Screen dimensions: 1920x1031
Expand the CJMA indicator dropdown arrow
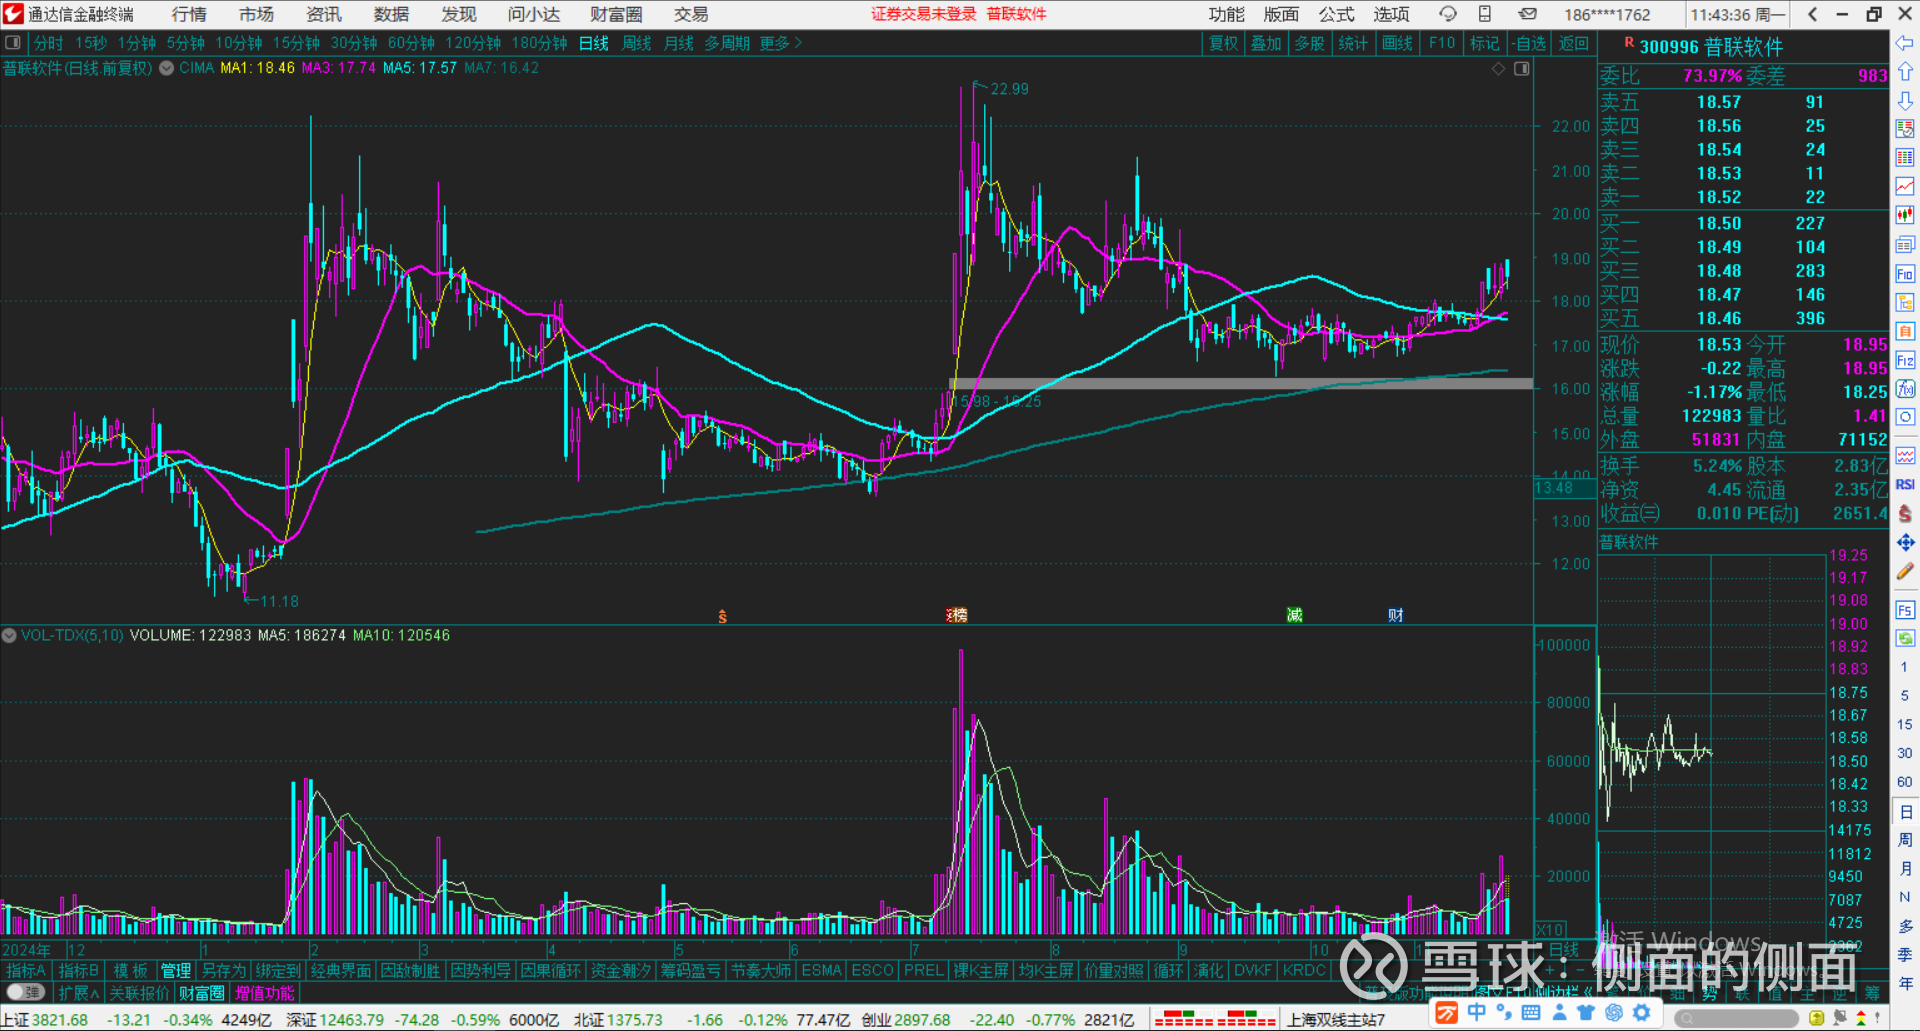pyautogui.click(x=166, y=68)
